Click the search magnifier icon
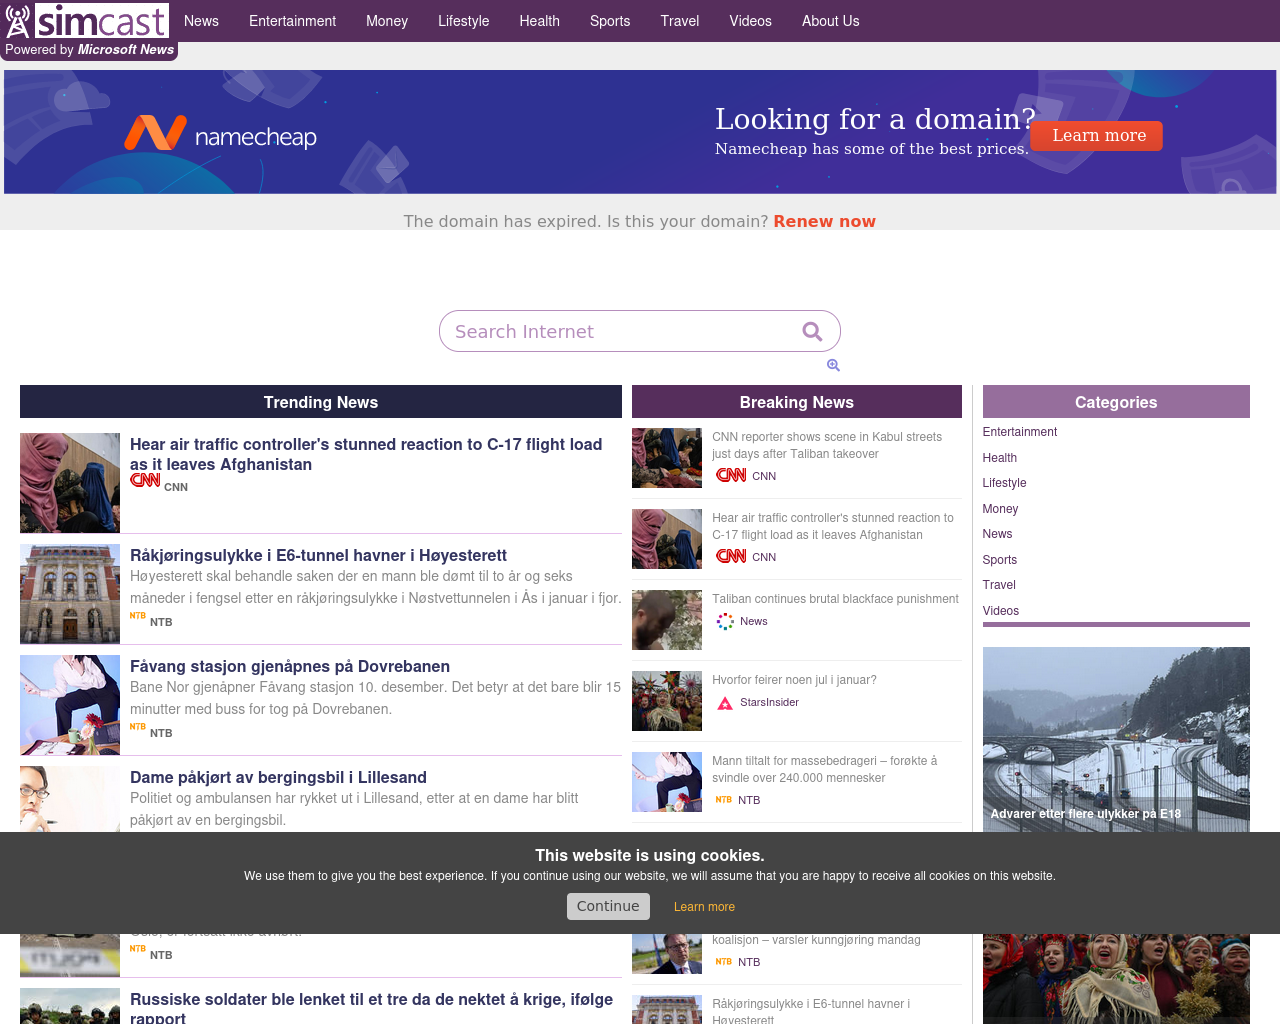The image size is (1280, 1024). 812,332
